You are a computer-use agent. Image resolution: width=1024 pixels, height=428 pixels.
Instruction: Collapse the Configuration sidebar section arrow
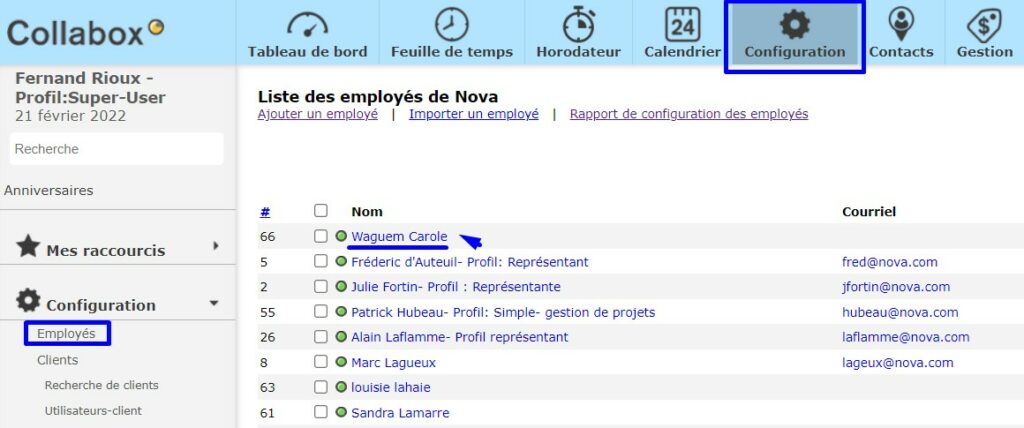(213, 303)
